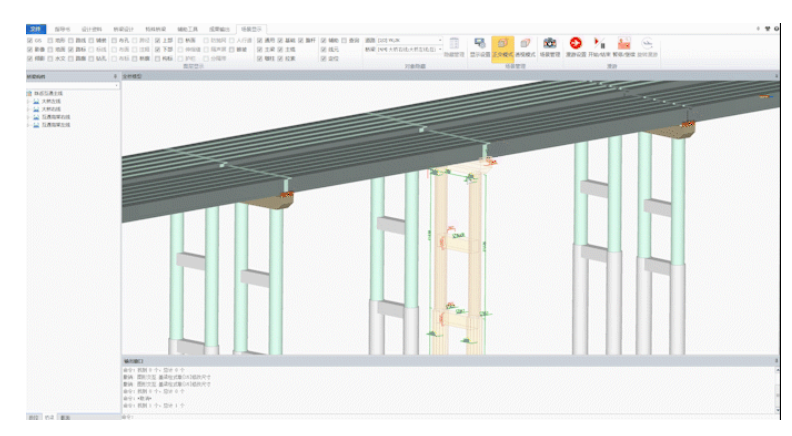Expand the 互通匝道右线 tree node

(x=29, y=117)
